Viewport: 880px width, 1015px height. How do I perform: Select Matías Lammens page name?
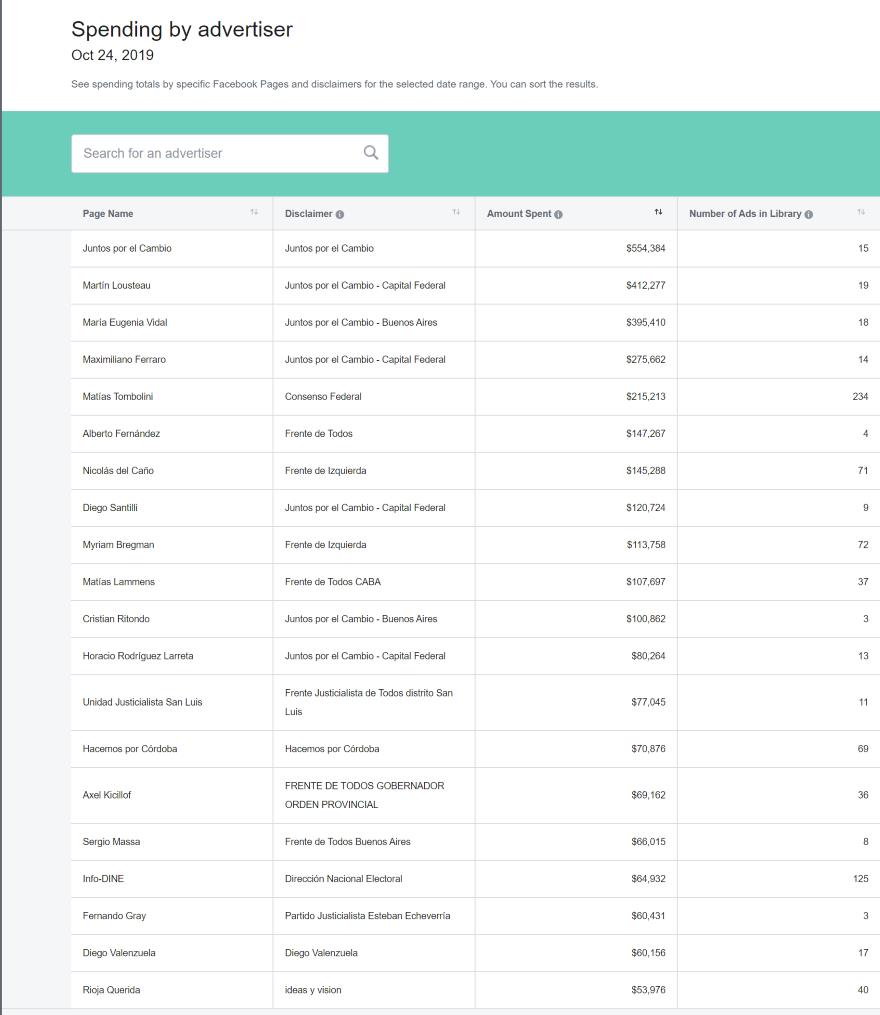tap(118, 581)
